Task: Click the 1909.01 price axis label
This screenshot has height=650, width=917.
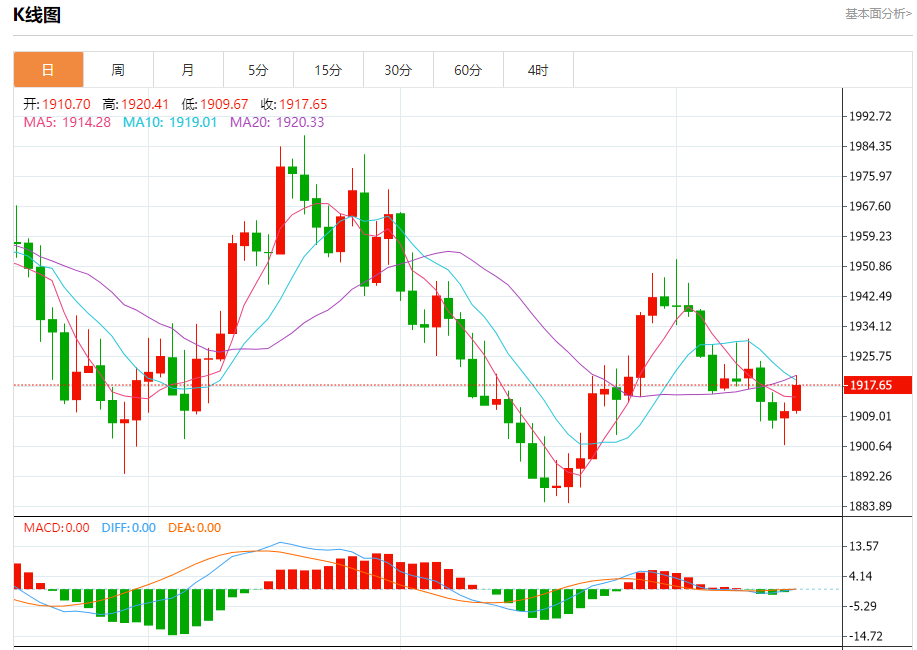Action: click(870, 416)
